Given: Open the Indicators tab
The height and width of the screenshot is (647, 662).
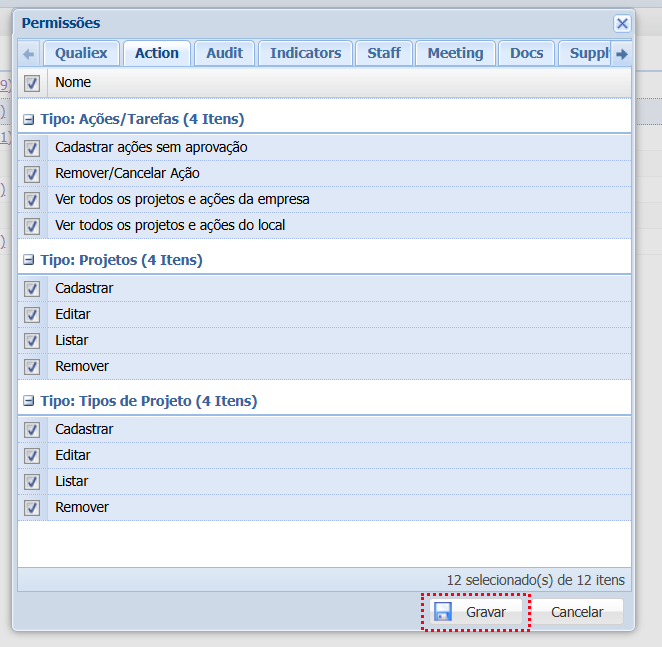Looking at the screenshot, I should click(x=305, y=53).
